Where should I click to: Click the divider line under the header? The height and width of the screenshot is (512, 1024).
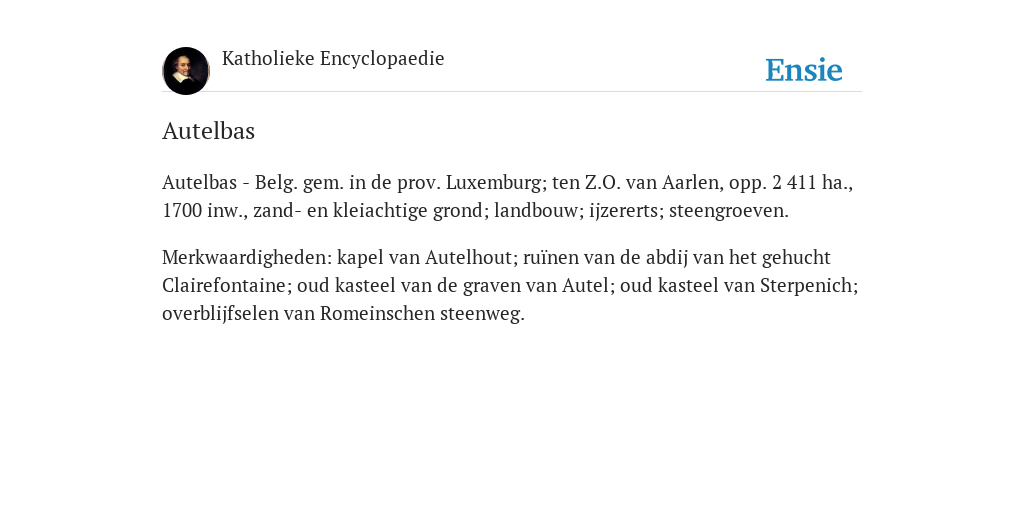coord(512,92)
